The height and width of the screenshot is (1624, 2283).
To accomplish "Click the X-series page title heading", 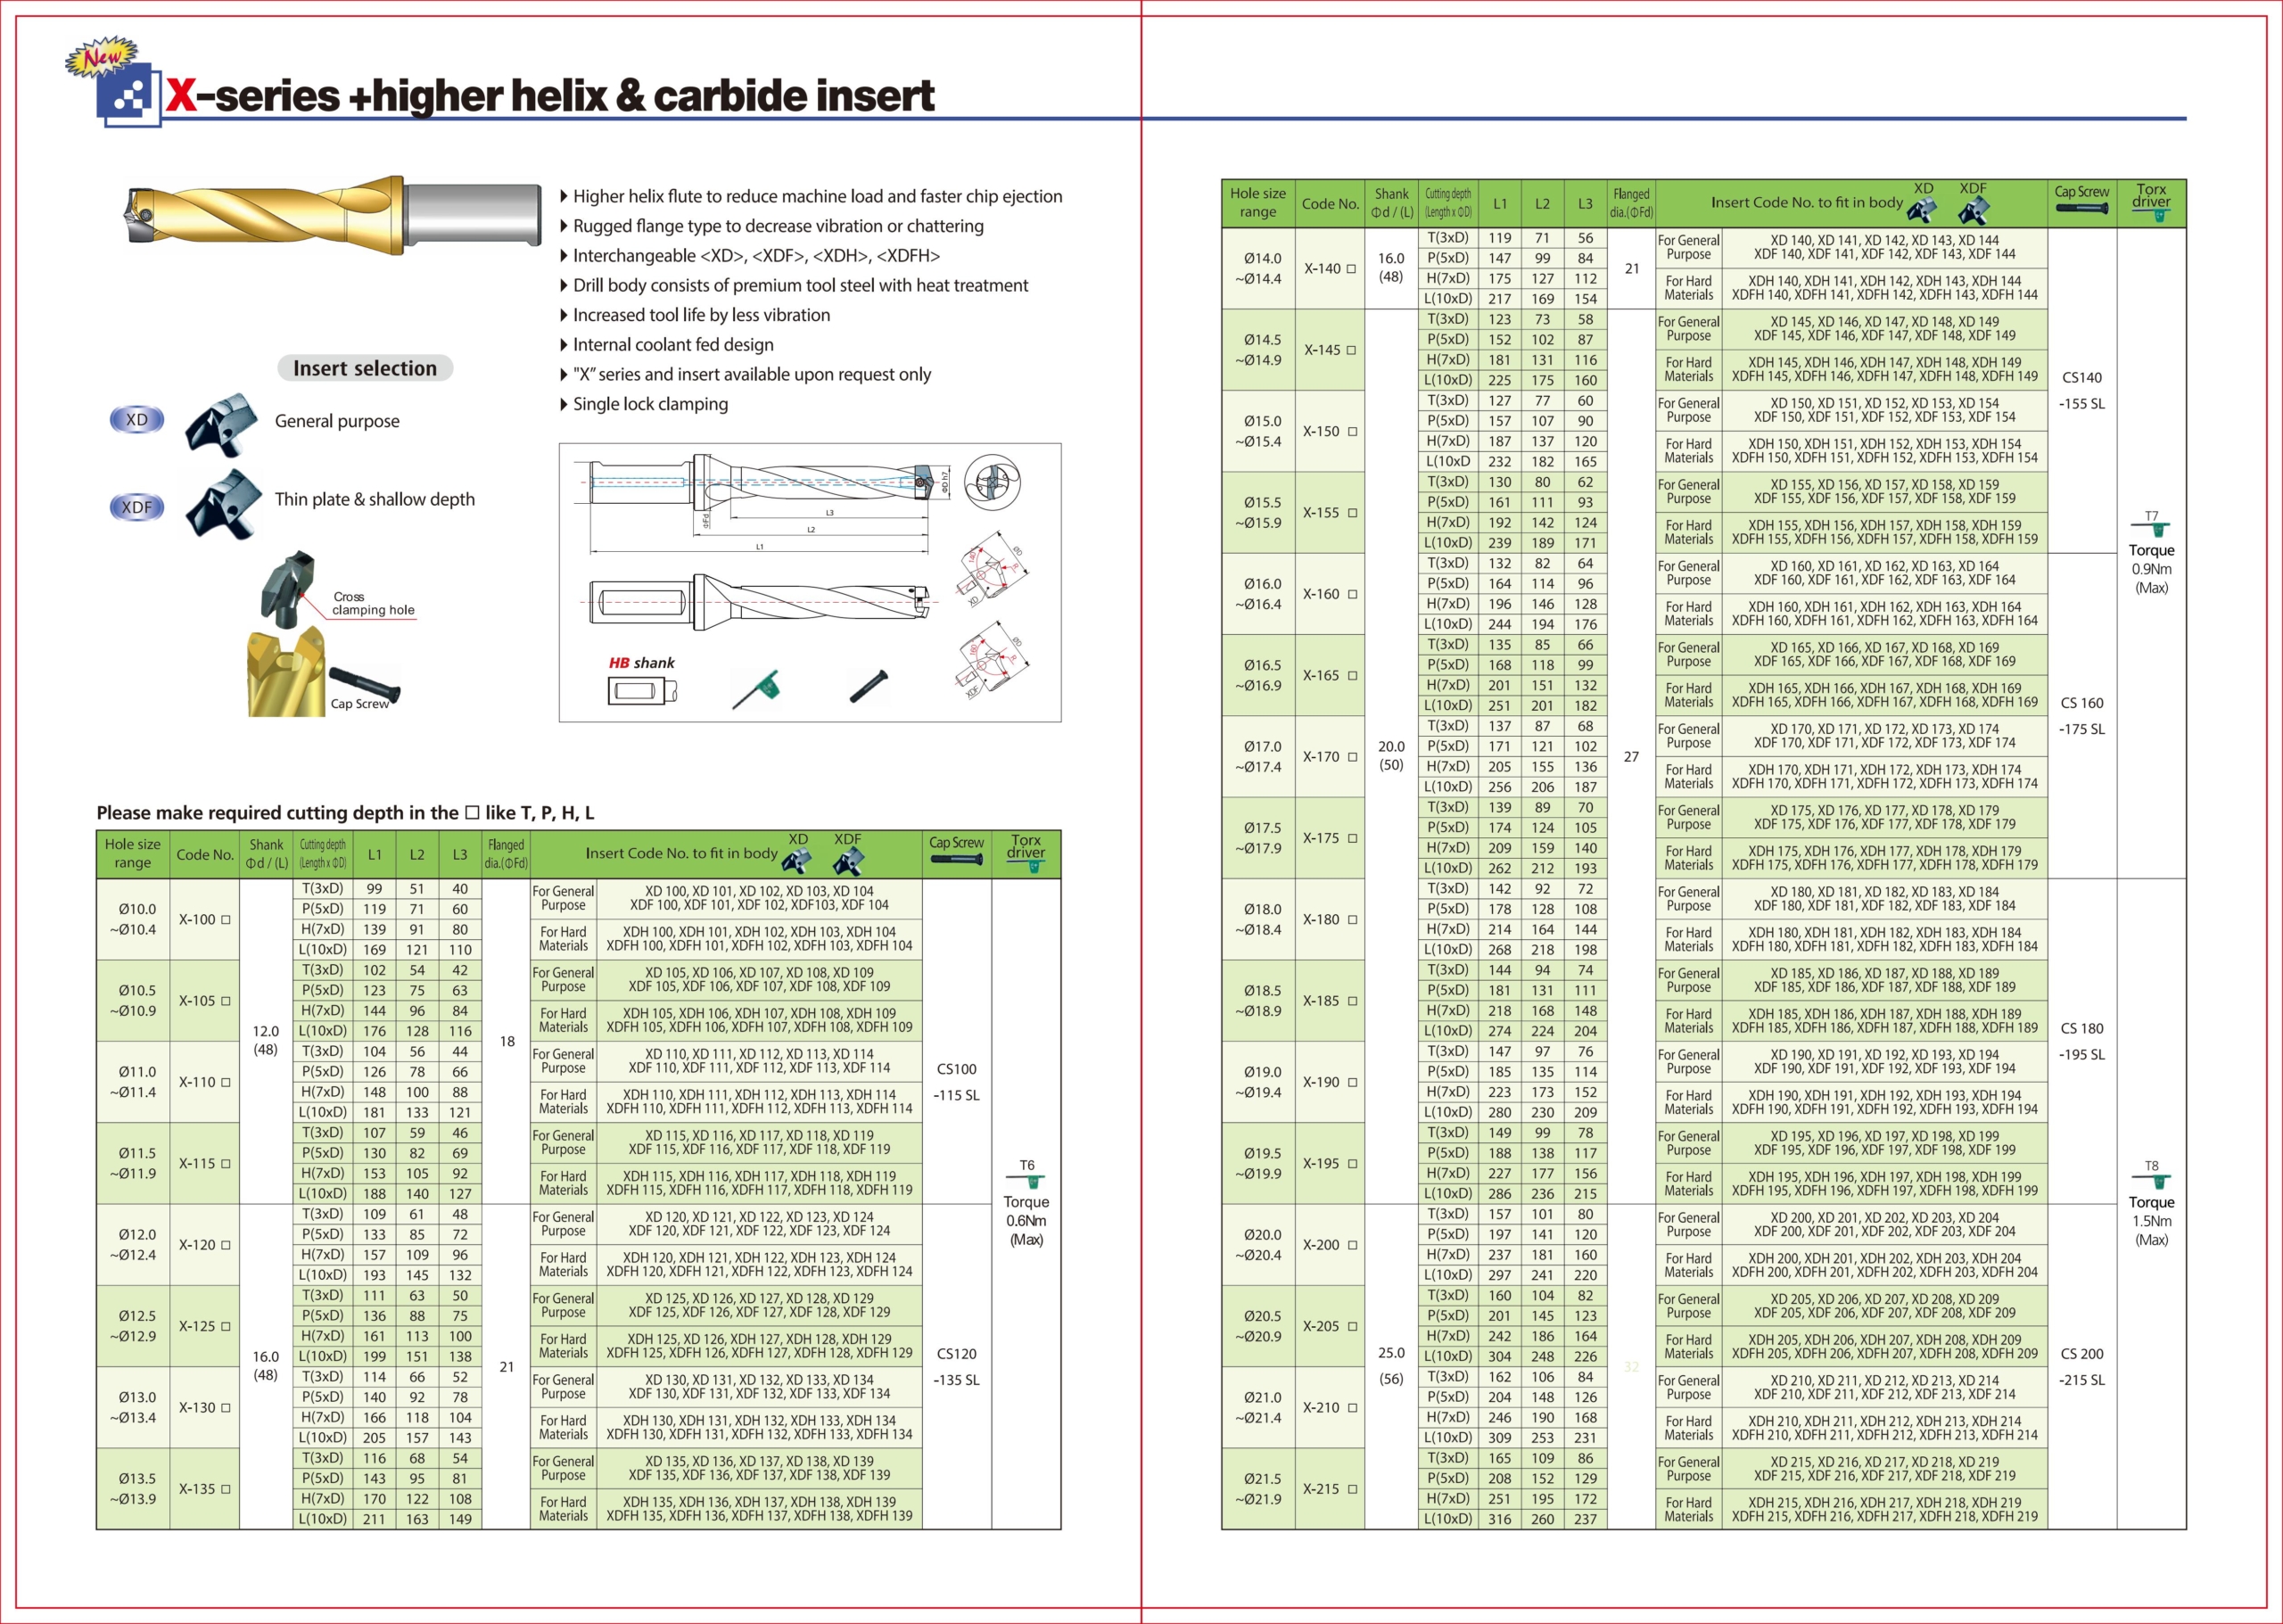I will point(550,96).
